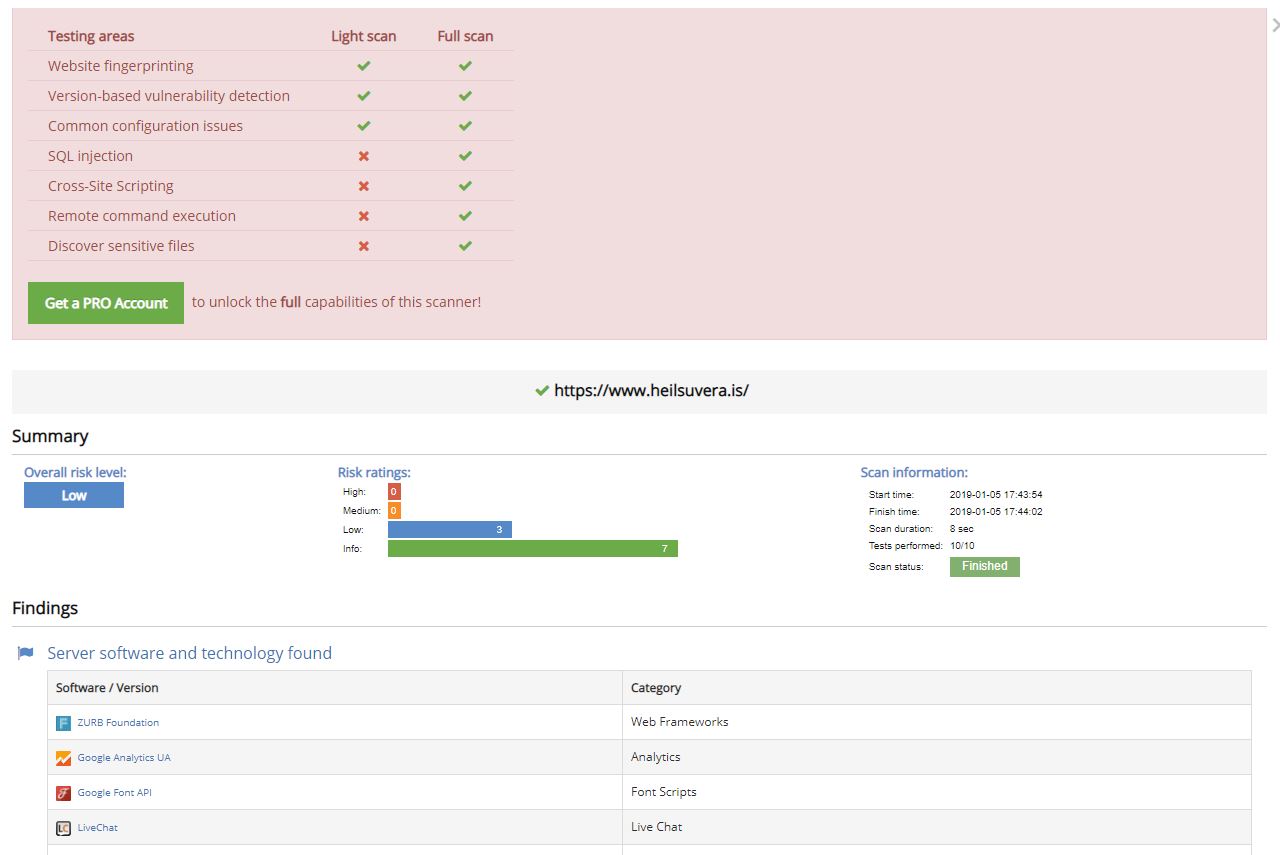Click the red X for SQL injection light scan
This screenshot has height=855, width=1280.
point(364,156)
